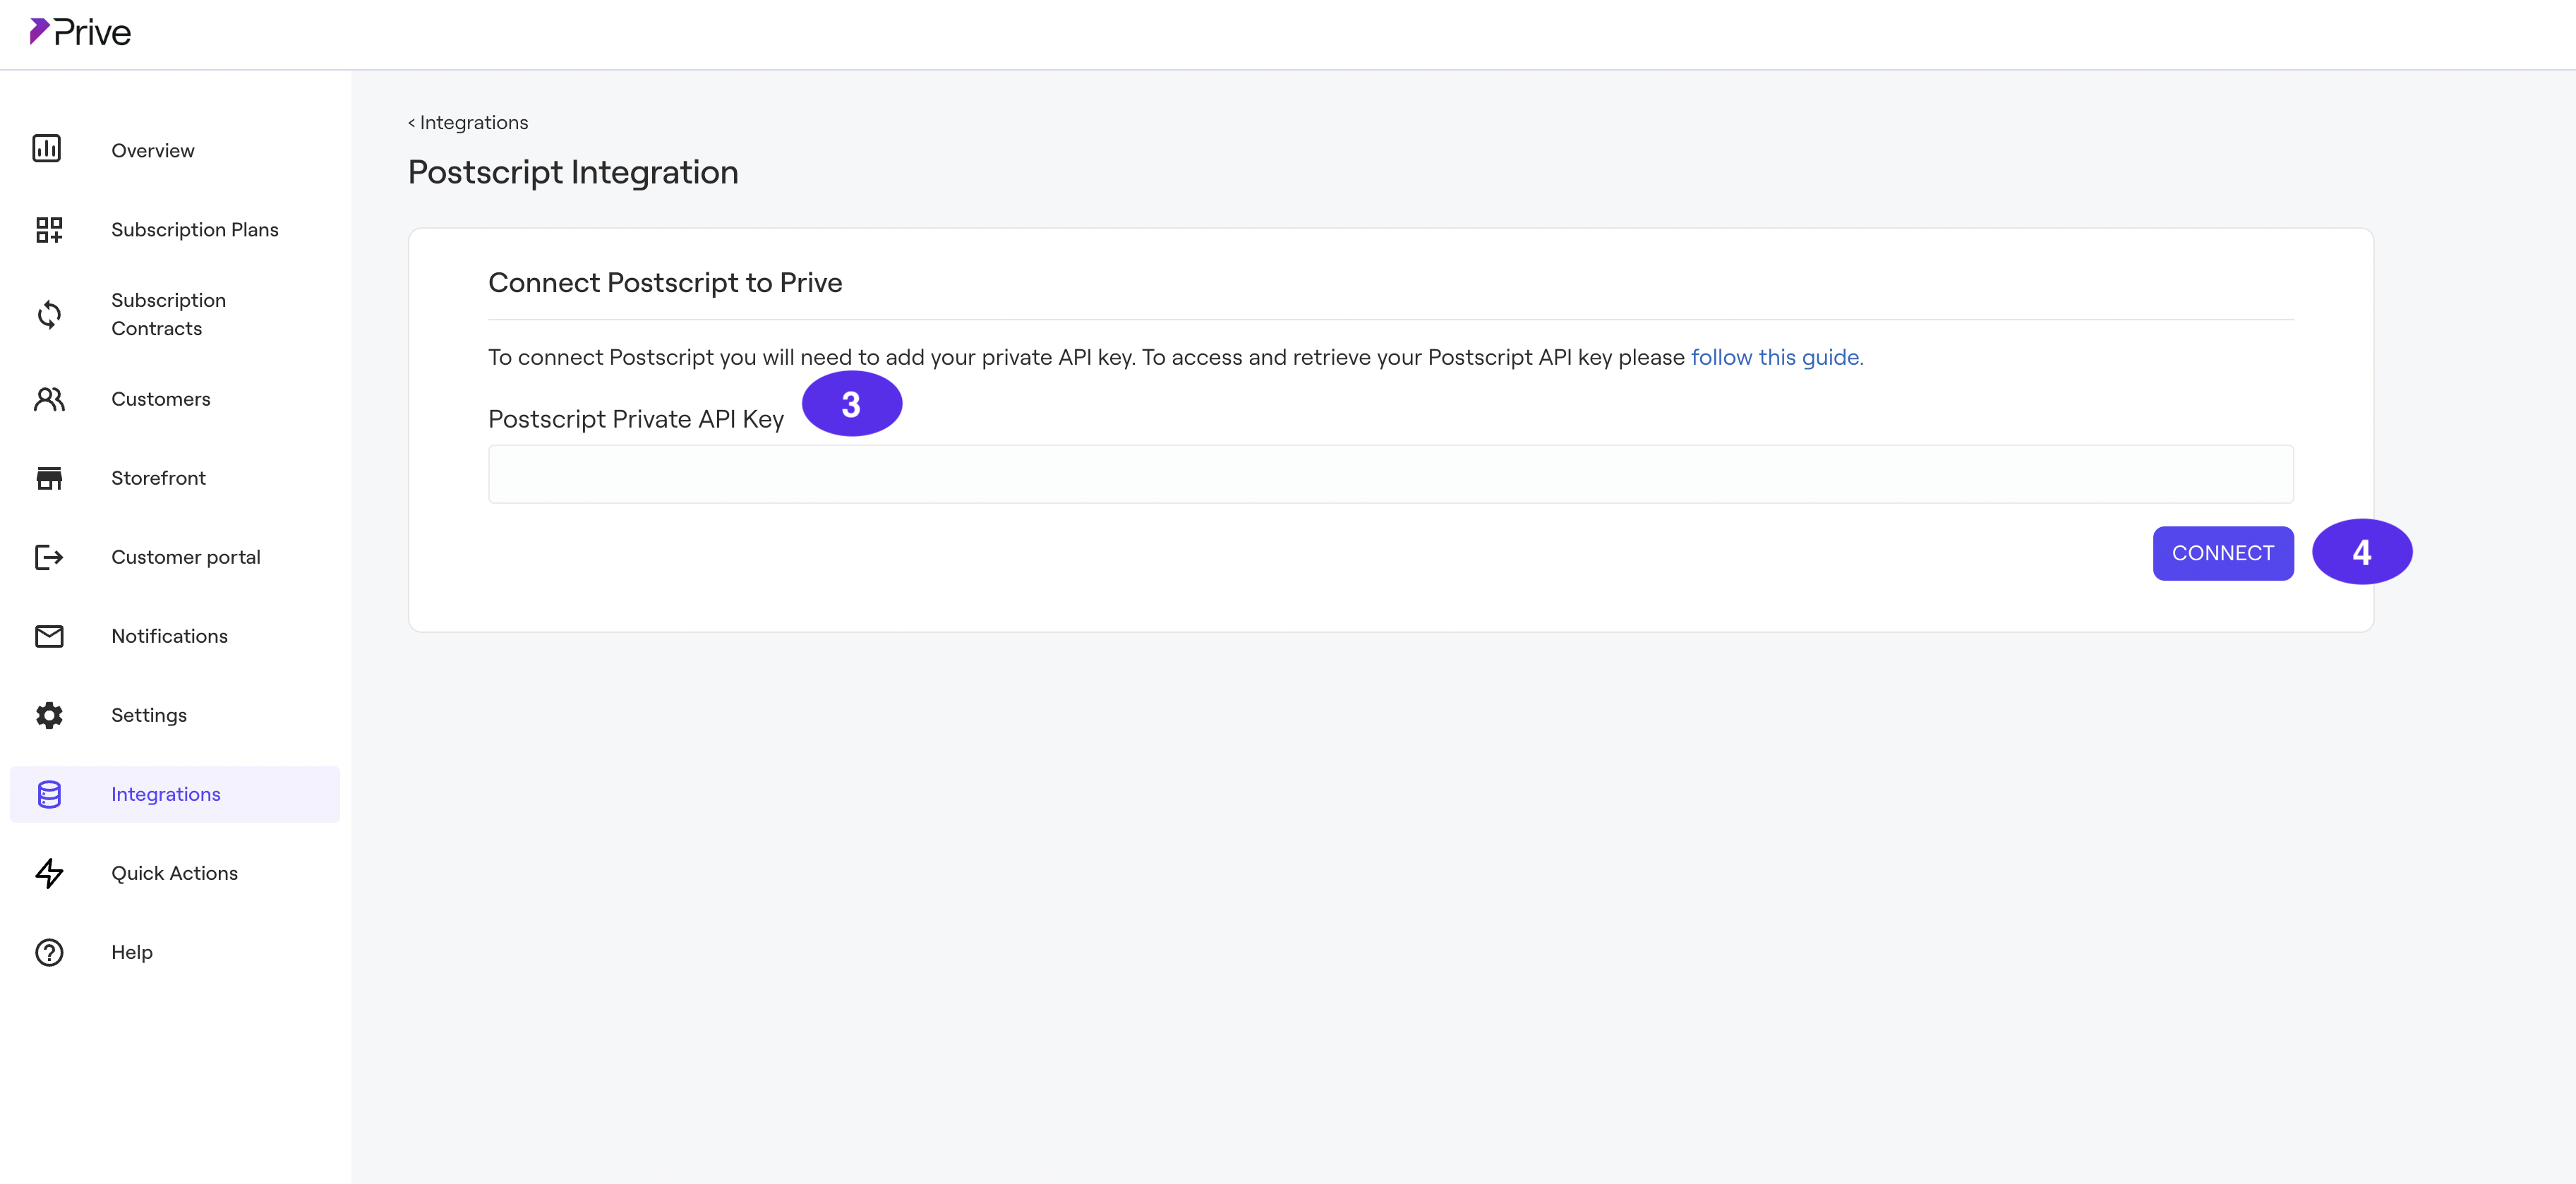Click the purple marker labeled 4
The image size is (2576, 1184).
[2362, 551]
